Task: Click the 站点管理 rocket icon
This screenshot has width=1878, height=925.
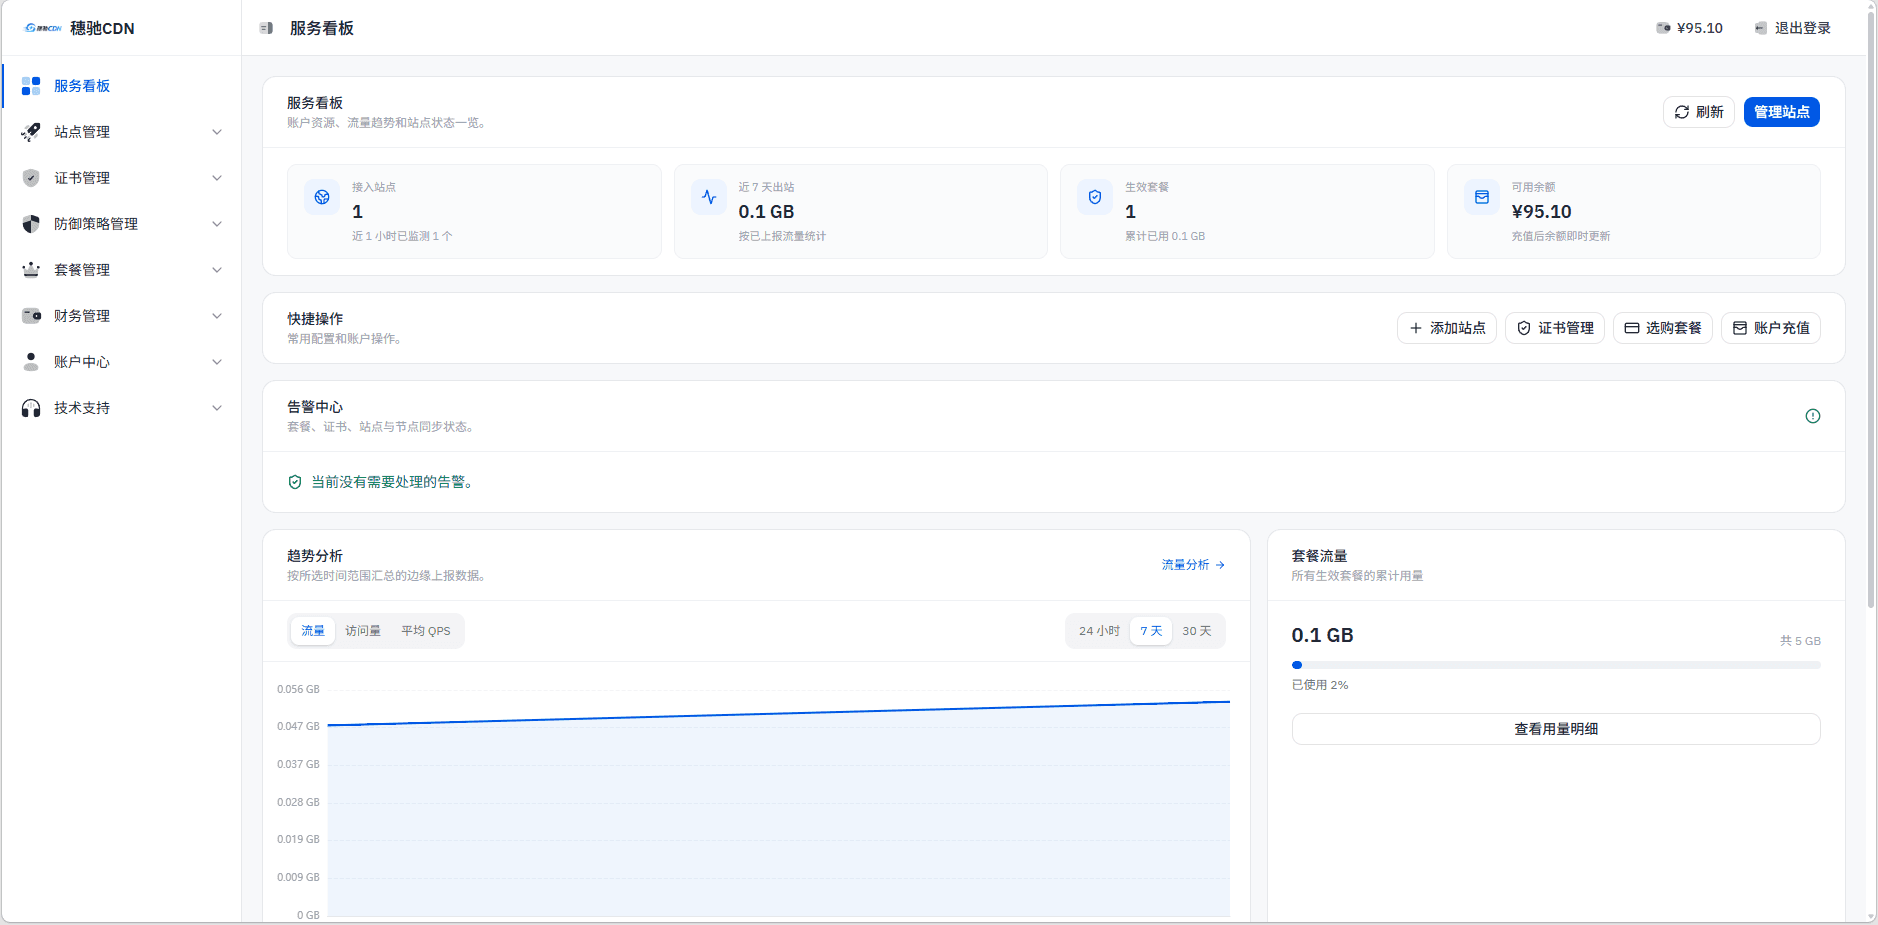Action: pos(31,132)
